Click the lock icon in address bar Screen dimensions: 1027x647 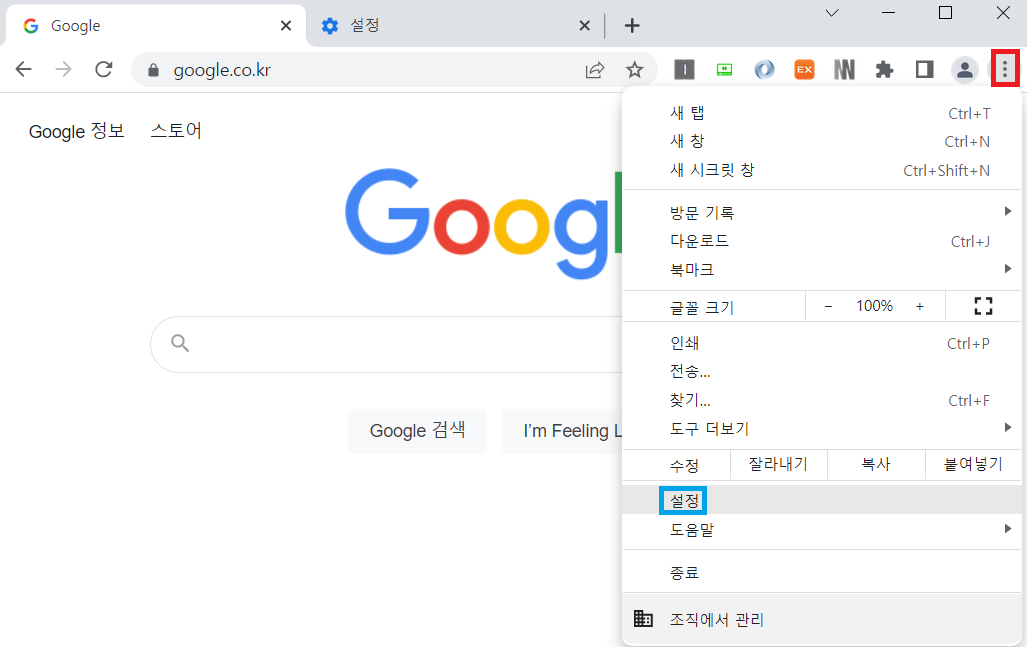(153, 70)
